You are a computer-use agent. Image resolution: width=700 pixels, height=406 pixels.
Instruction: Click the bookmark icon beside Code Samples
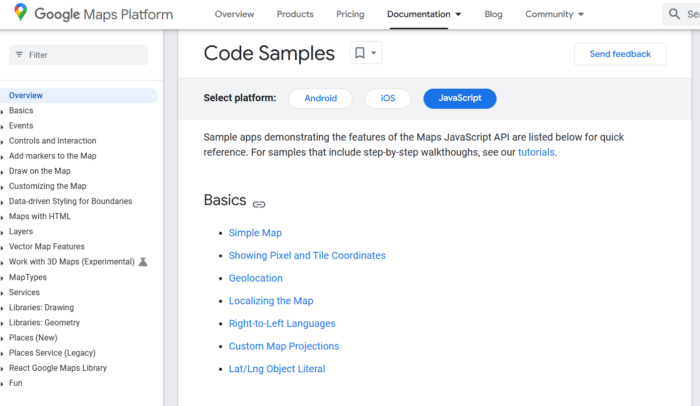point(358,54)
